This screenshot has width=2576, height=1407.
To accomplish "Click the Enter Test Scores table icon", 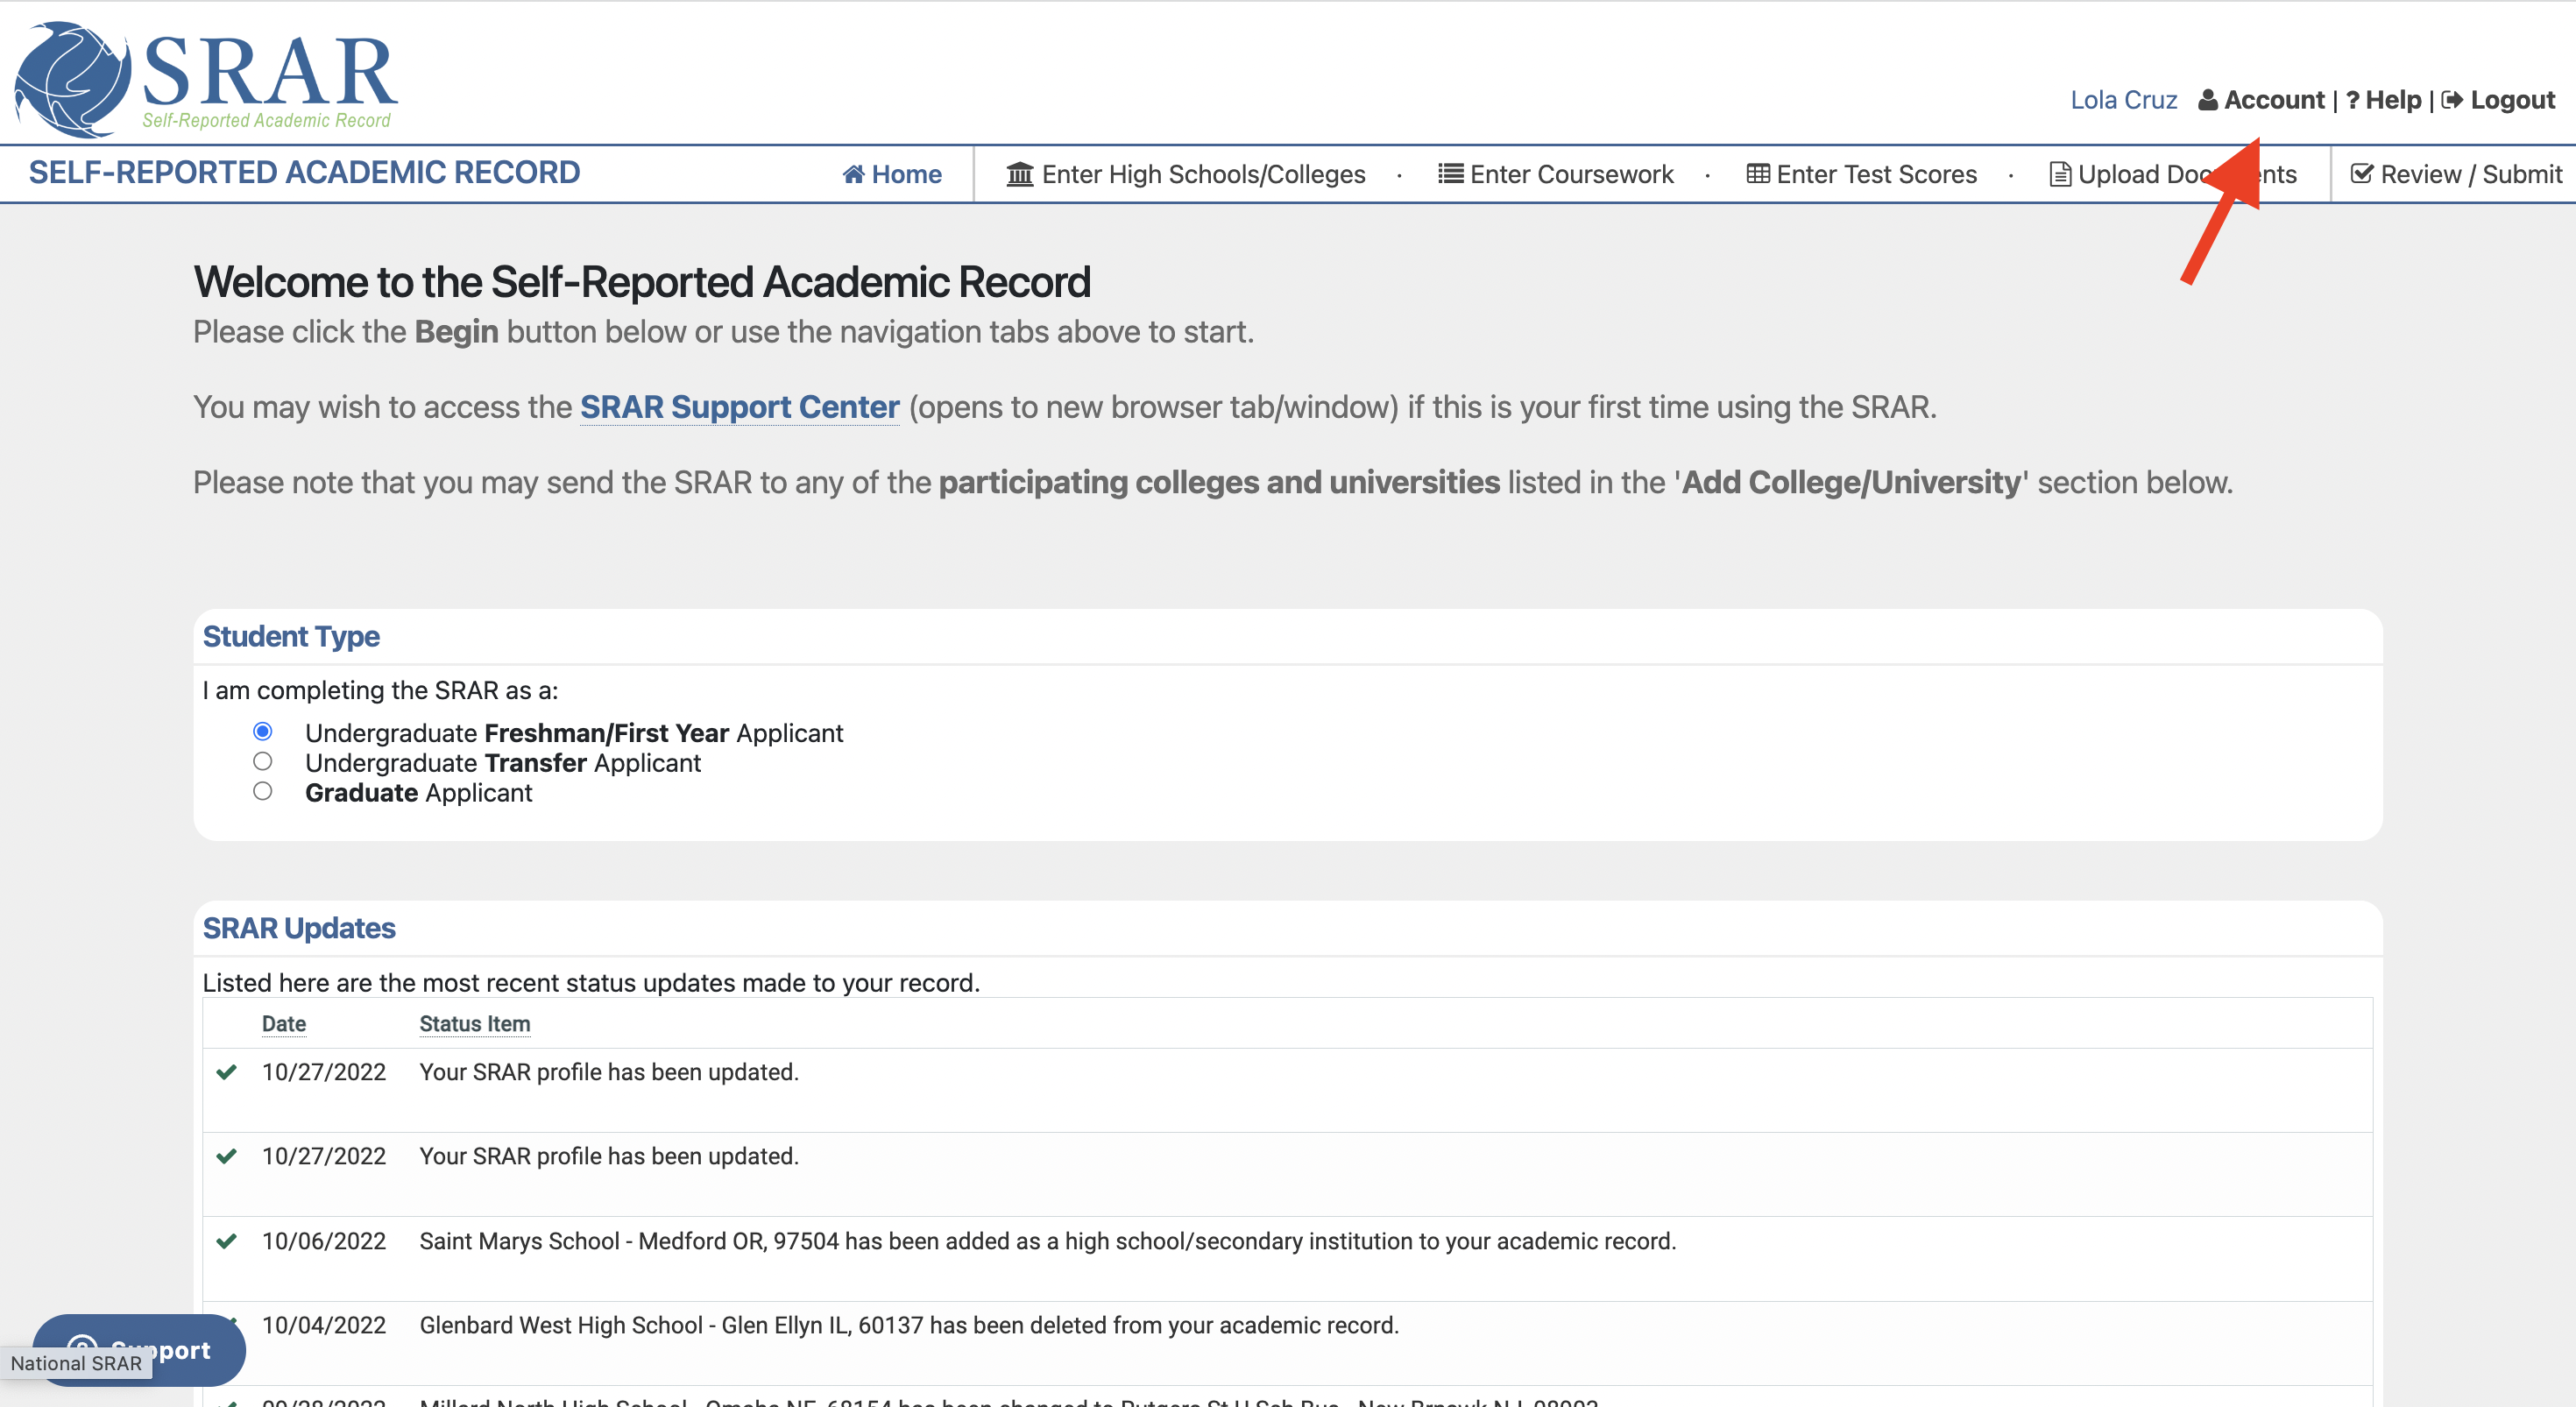I will (1757, 174).
